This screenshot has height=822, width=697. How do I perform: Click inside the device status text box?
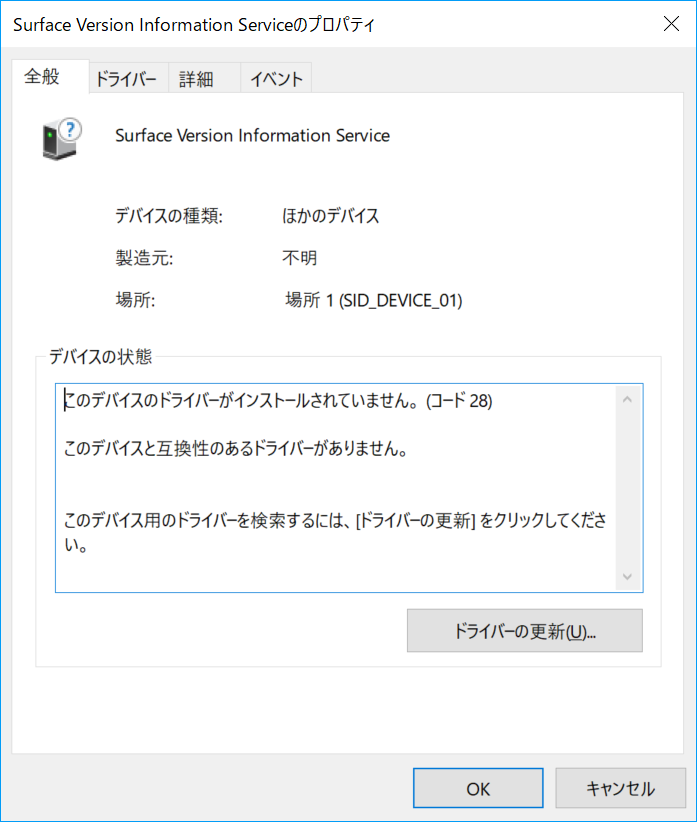point(349,488)
